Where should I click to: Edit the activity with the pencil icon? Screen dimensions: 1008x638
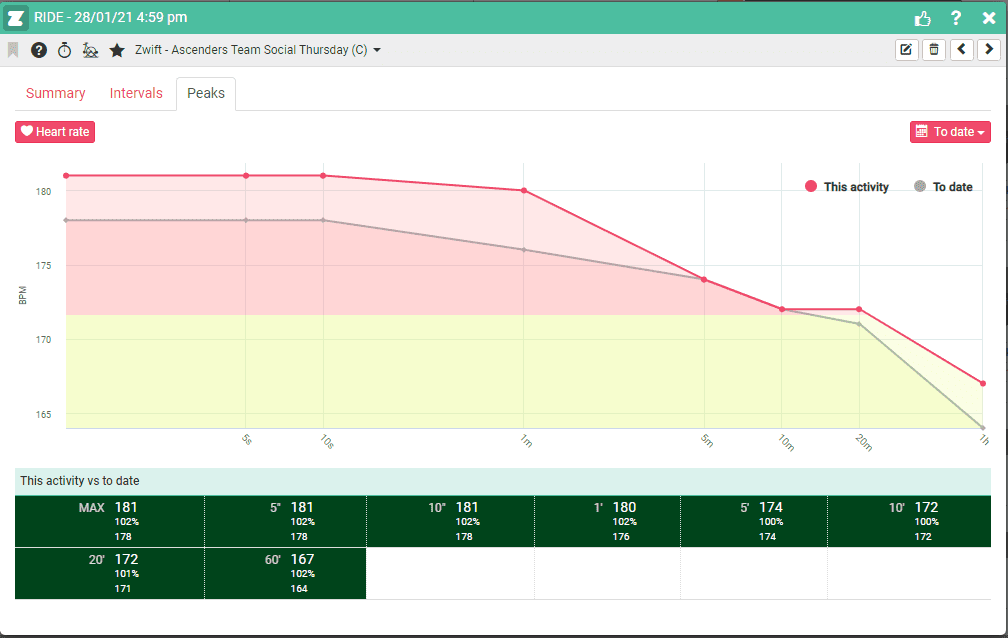coord(906,49)
